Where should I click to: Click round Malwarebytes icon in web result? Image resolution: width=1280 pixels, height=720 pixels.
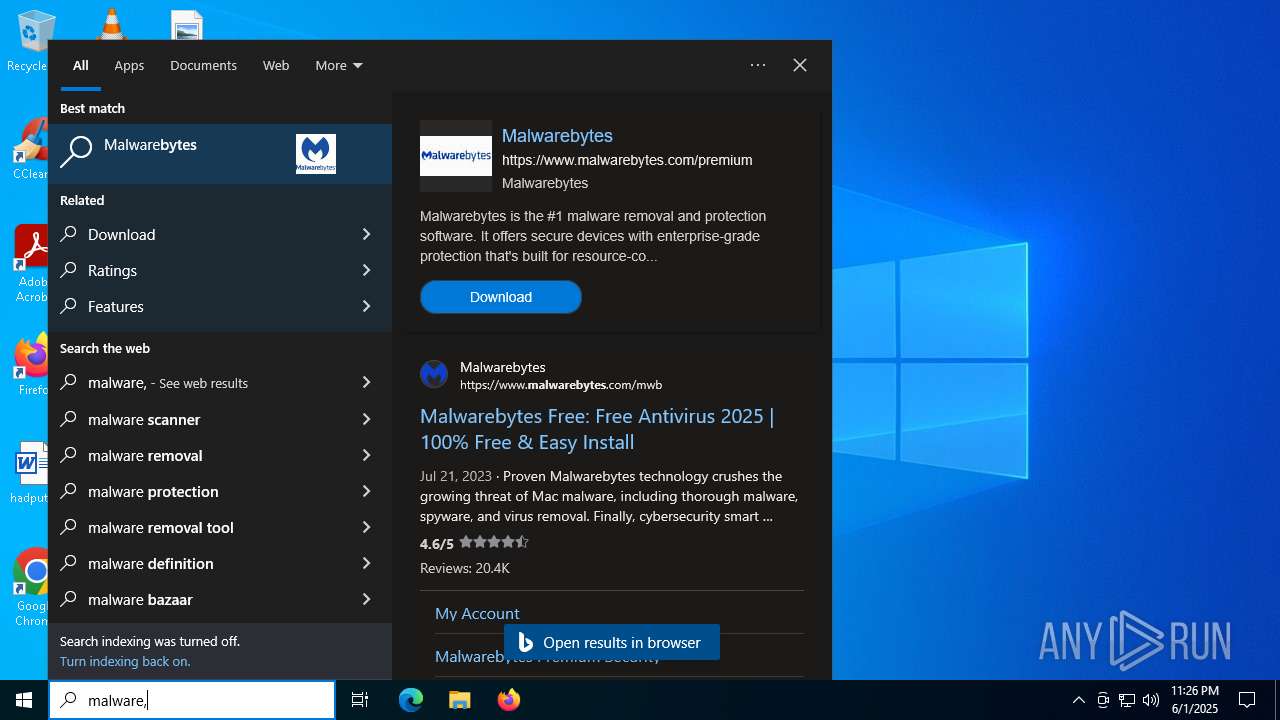[434, 374]
